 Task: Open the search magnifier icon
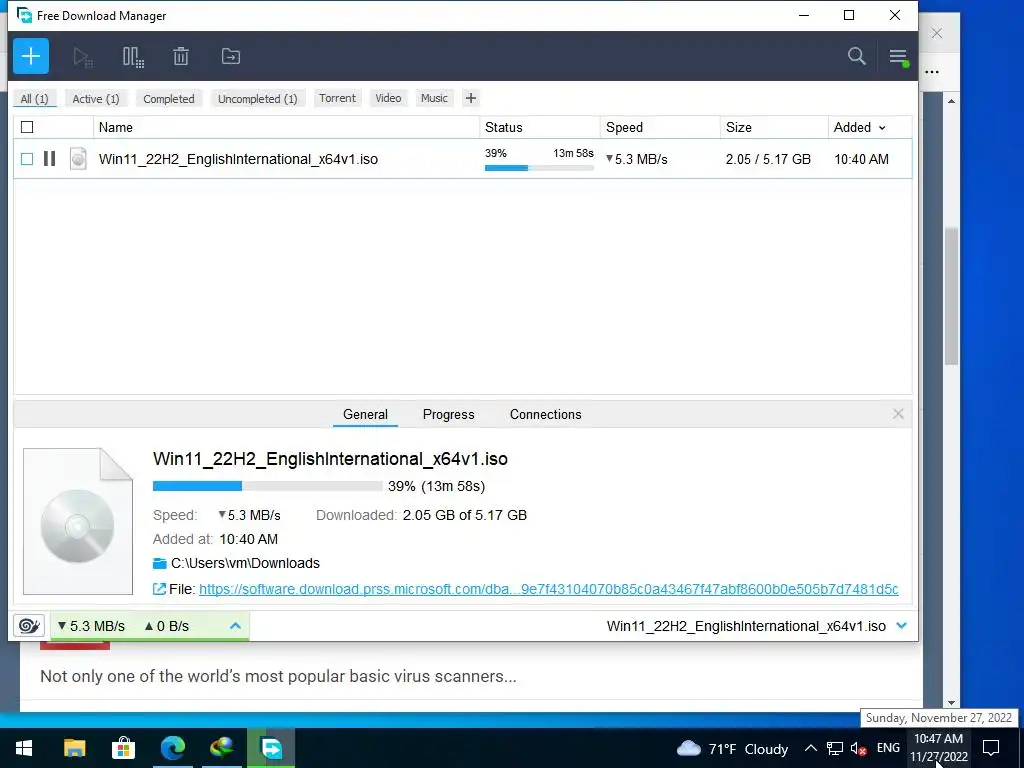(856, 56)
